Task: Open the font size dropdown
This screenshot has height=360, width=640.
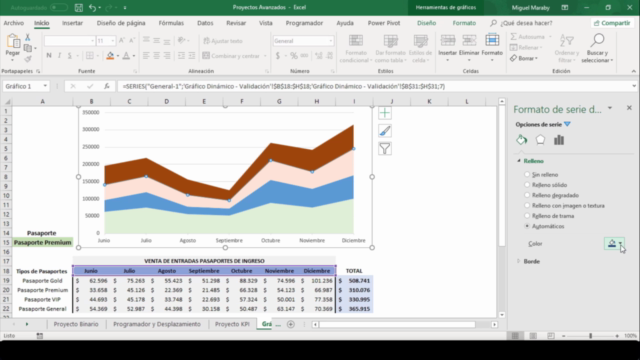Action: coord(113,41)
